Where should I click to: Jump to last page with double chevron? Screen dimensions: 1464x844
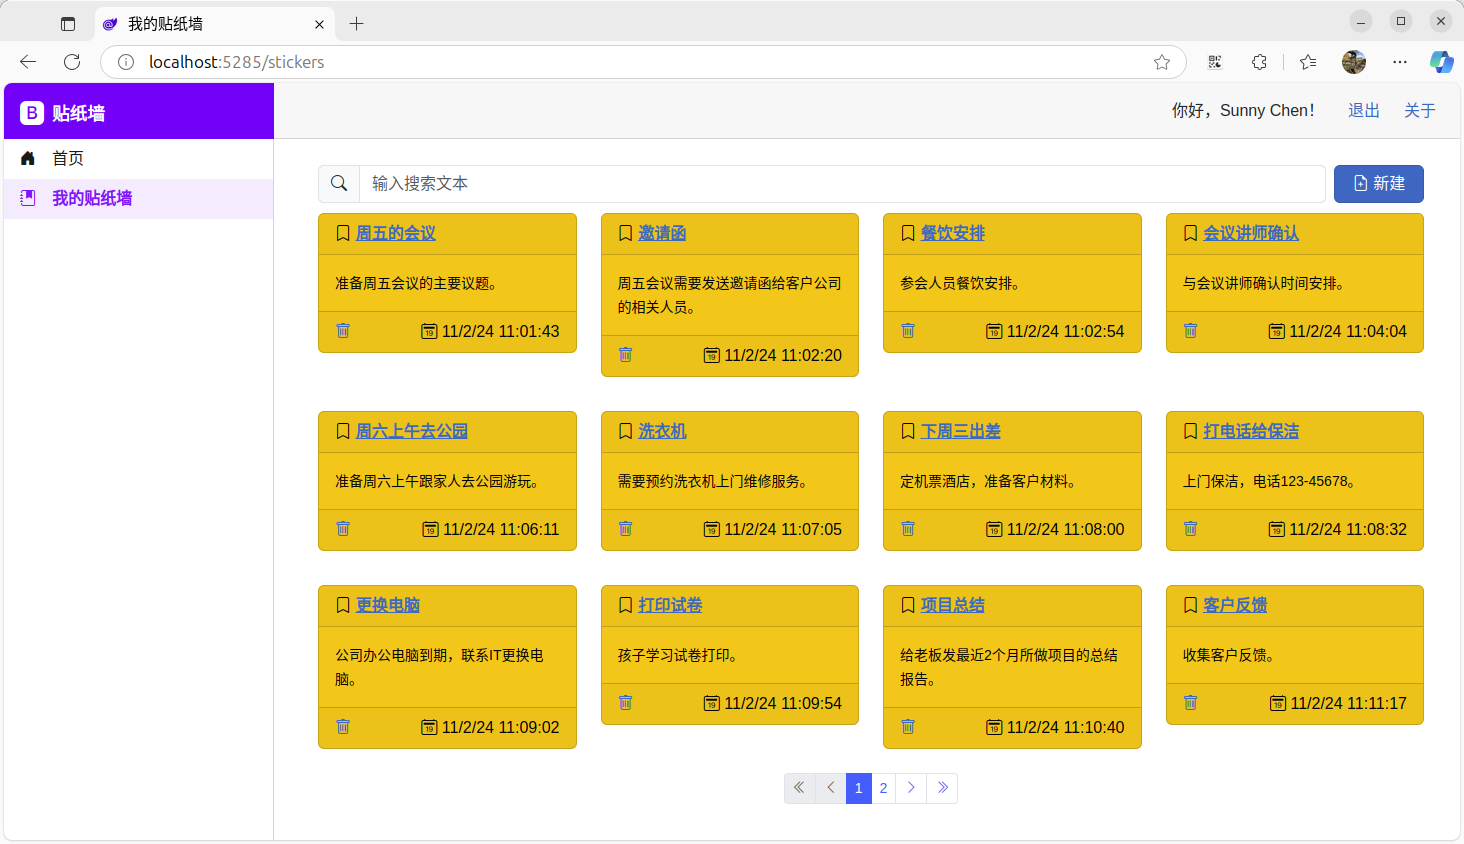[x=942, y=788]
